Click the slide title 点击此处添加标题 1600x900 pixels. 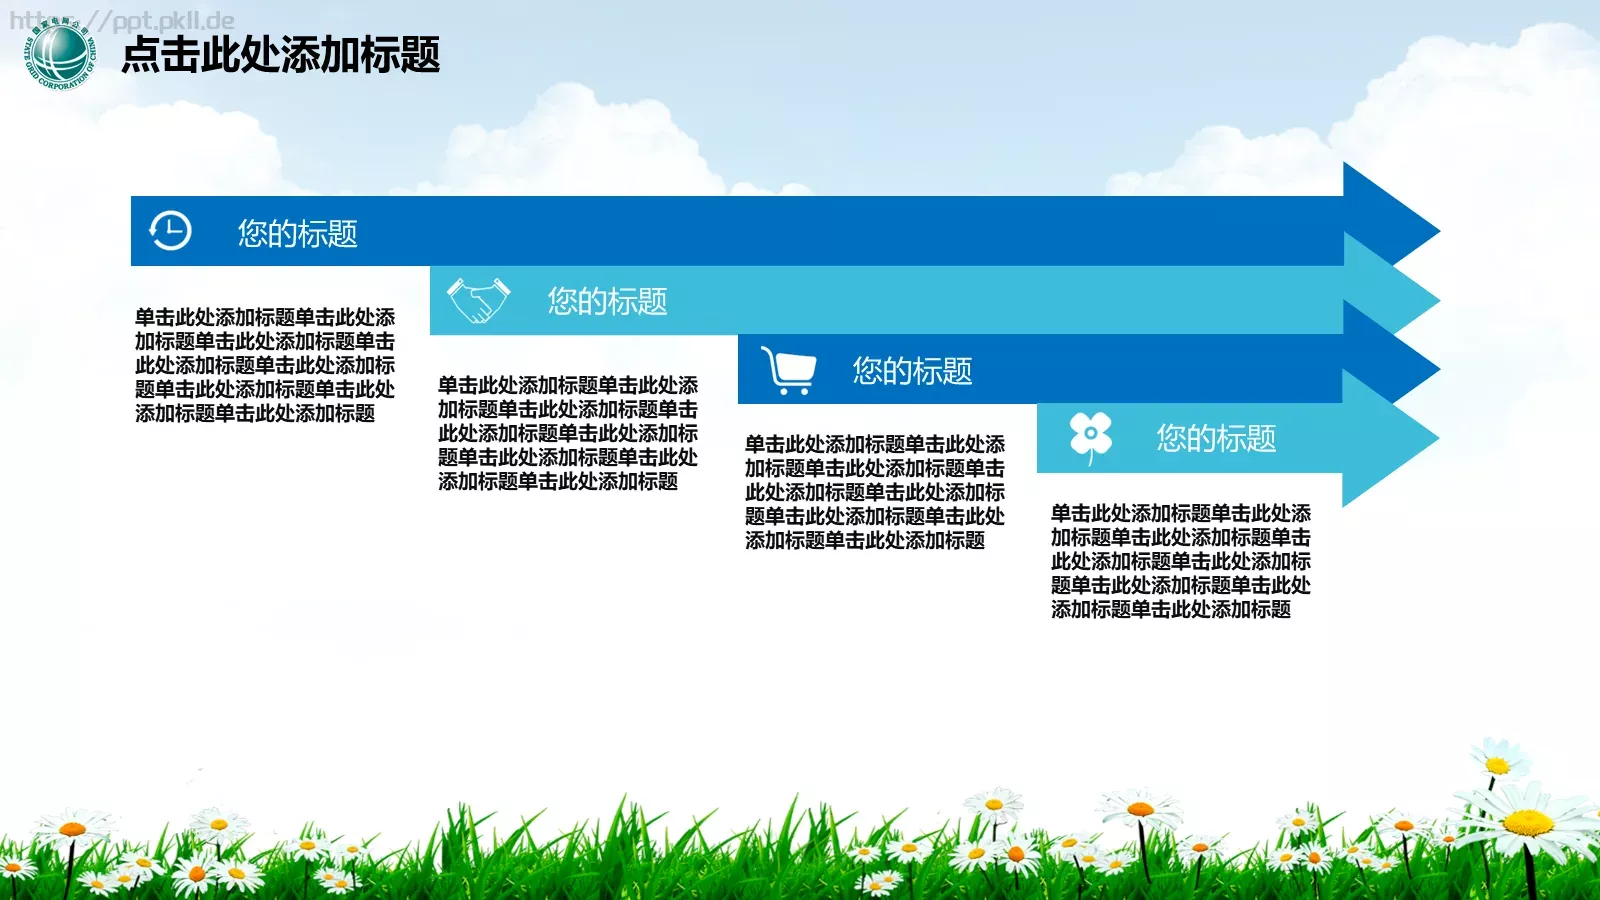[281, 55]
